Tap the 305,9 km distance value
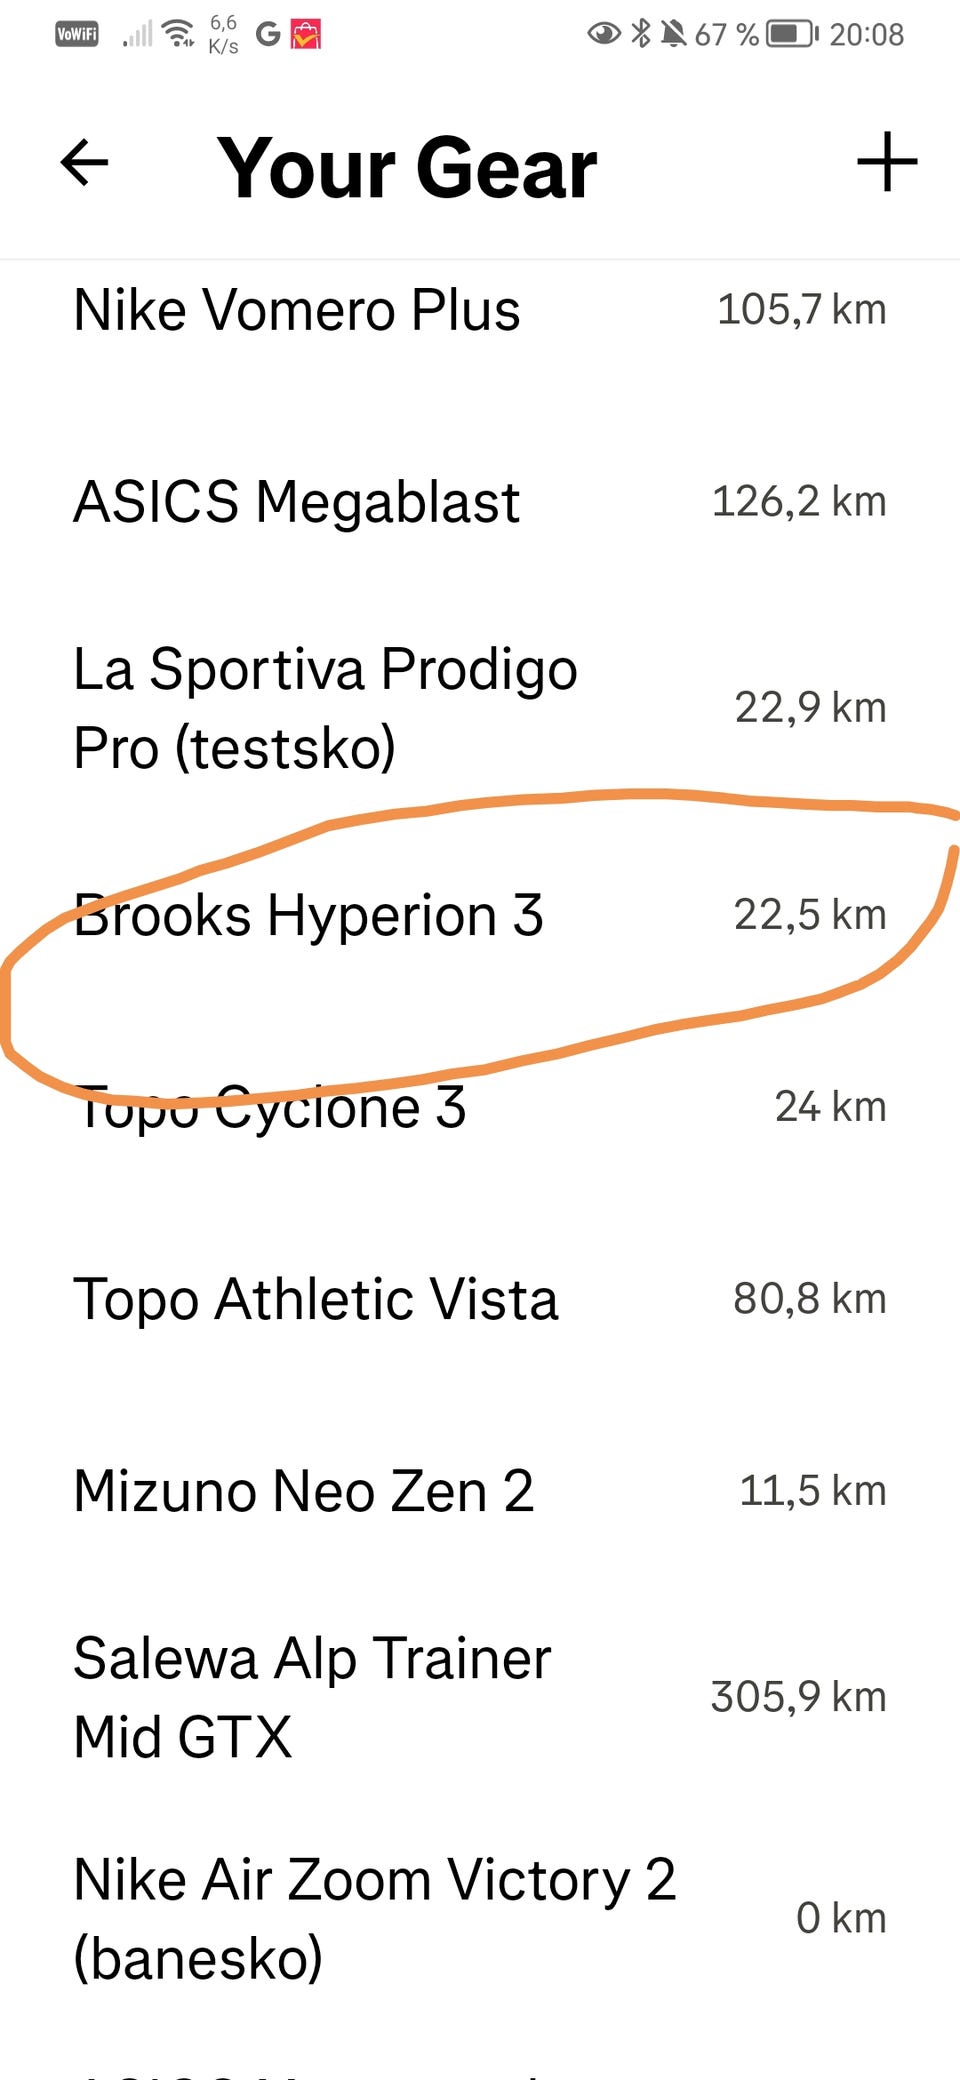960x2080 pixels. 798,1697
